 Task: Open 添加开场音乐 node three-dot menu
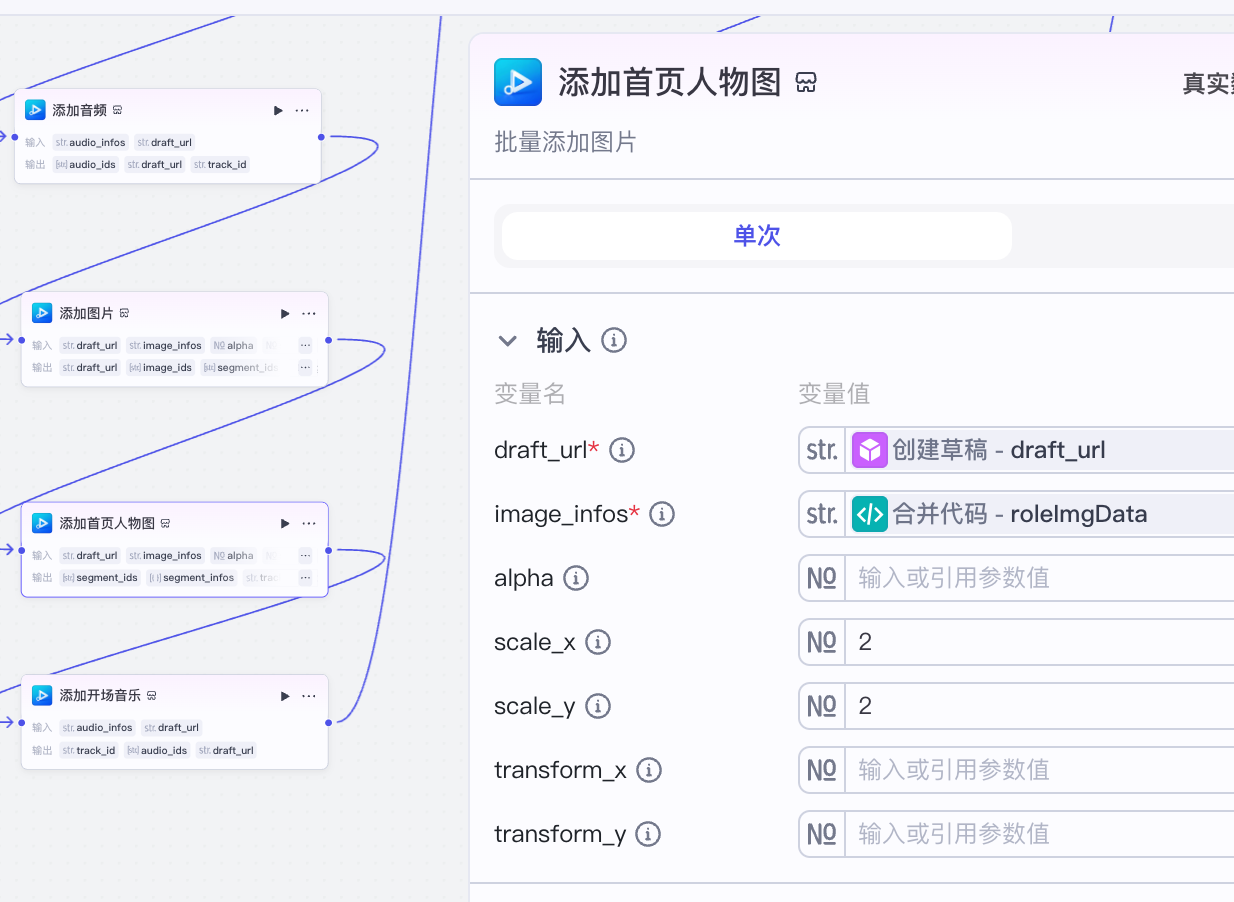click(x=309, y=696)
